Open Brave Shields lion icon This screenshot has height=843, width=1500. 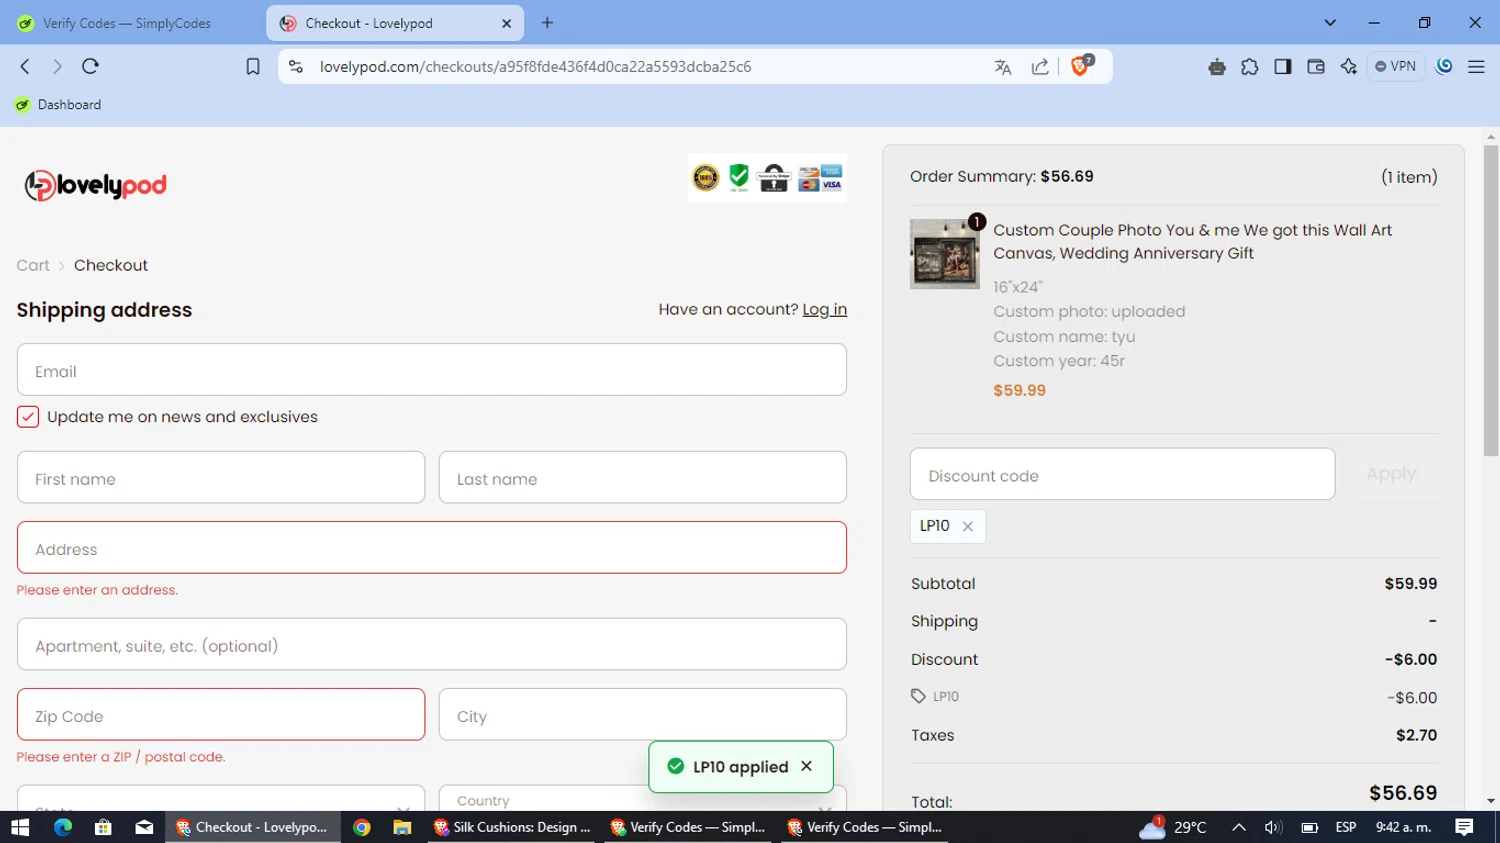click(1081, 66)
